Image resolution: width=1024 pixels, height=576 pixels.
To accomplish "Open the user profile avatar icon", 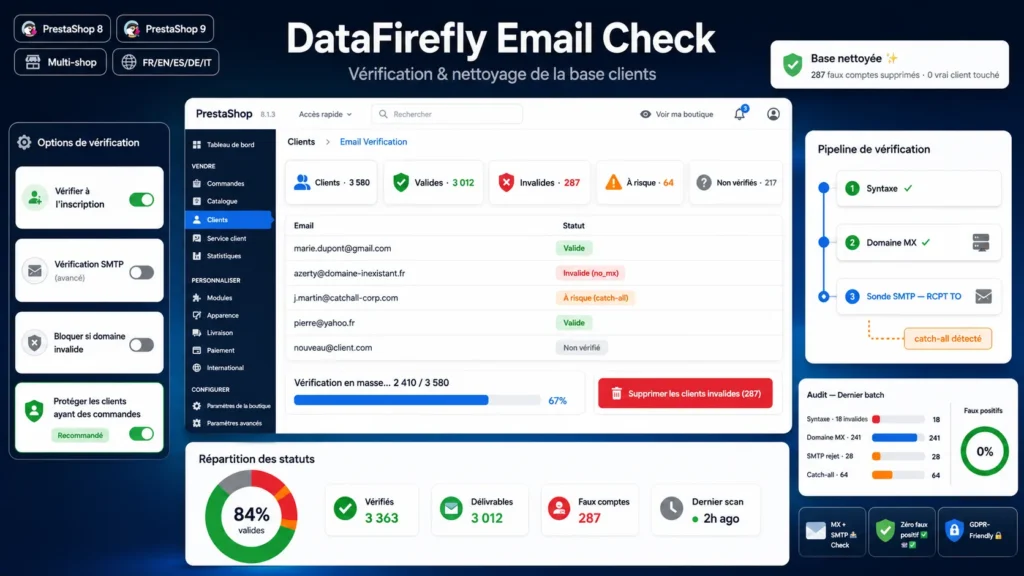I will pos(773,114).
